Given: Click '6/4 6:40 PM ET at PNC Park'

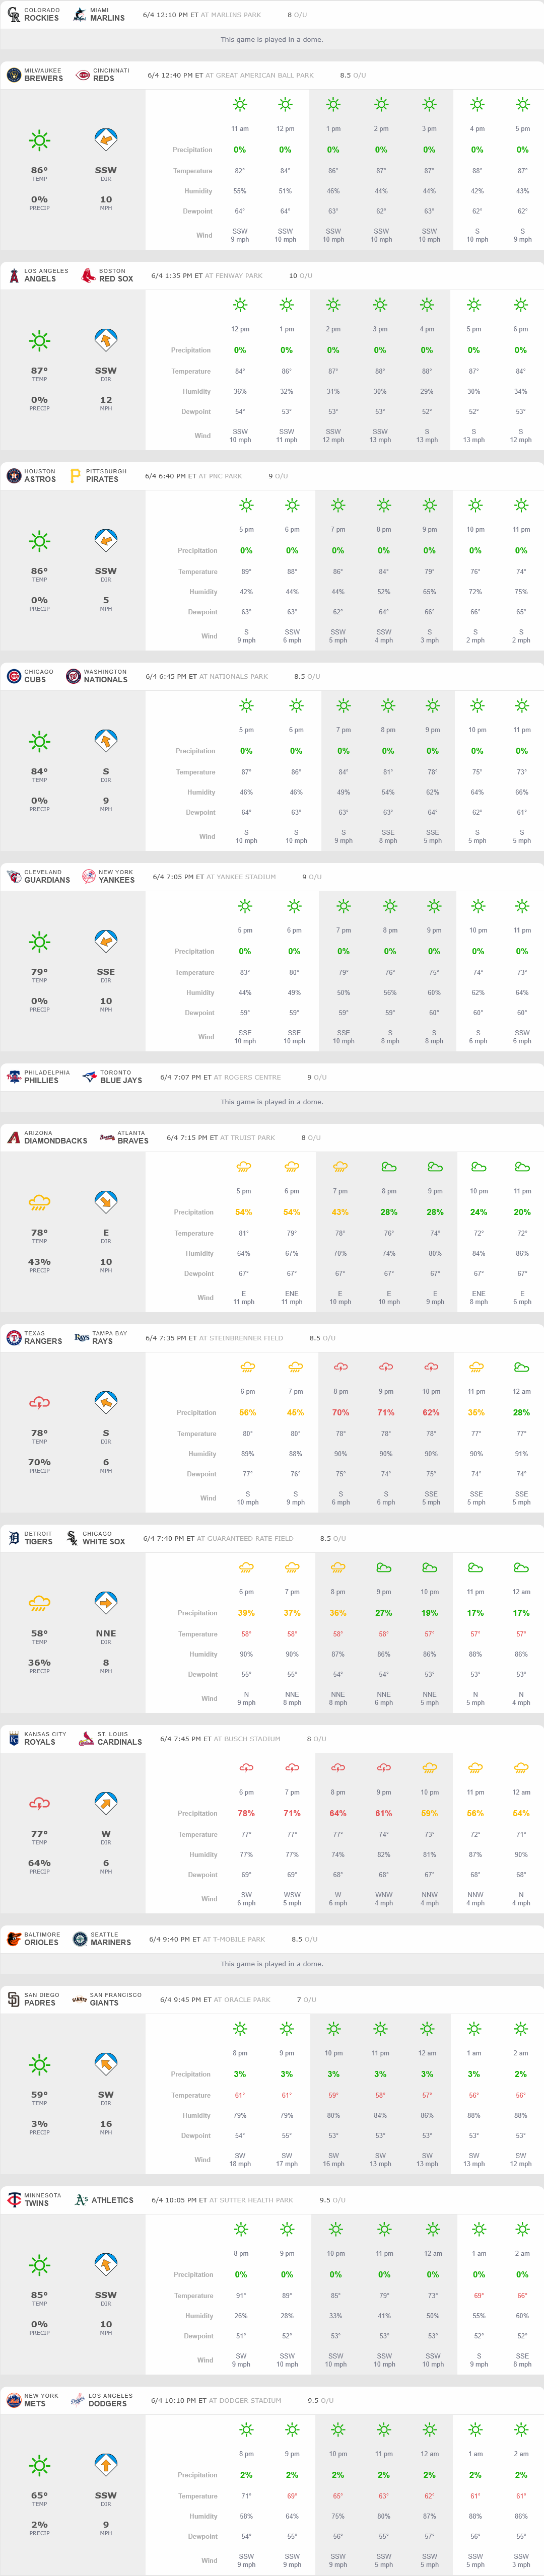Looking at the screenshot, I should (193, 476).
